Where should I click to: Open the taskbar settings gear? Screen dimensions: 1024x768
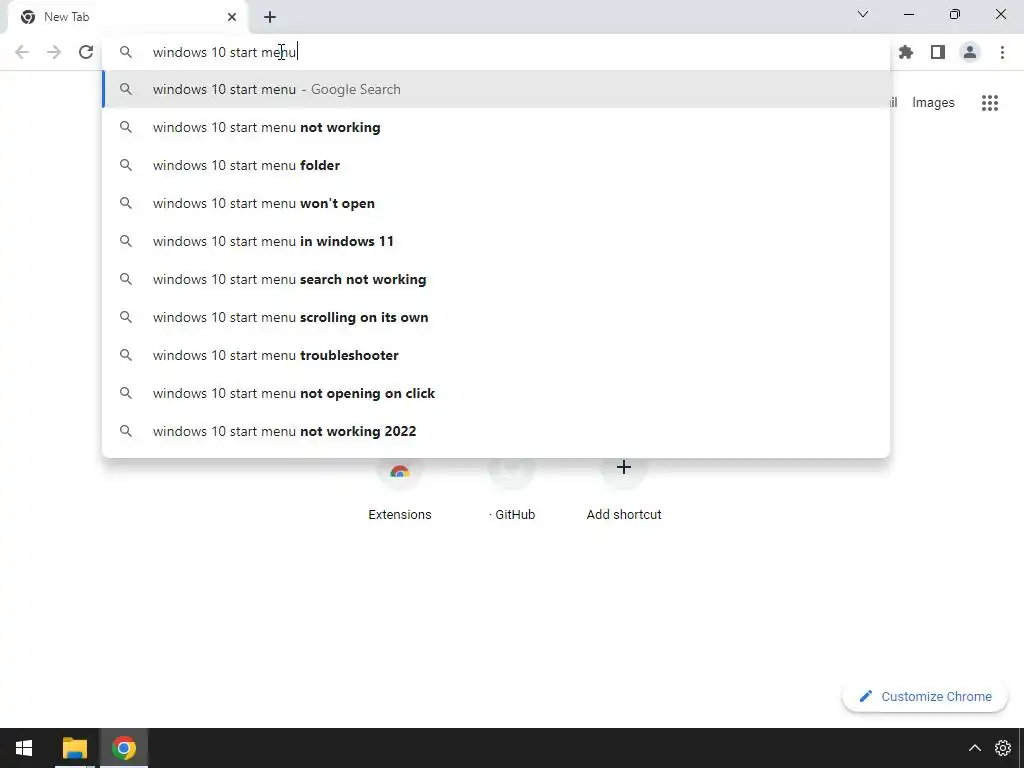coord(1003,748)
